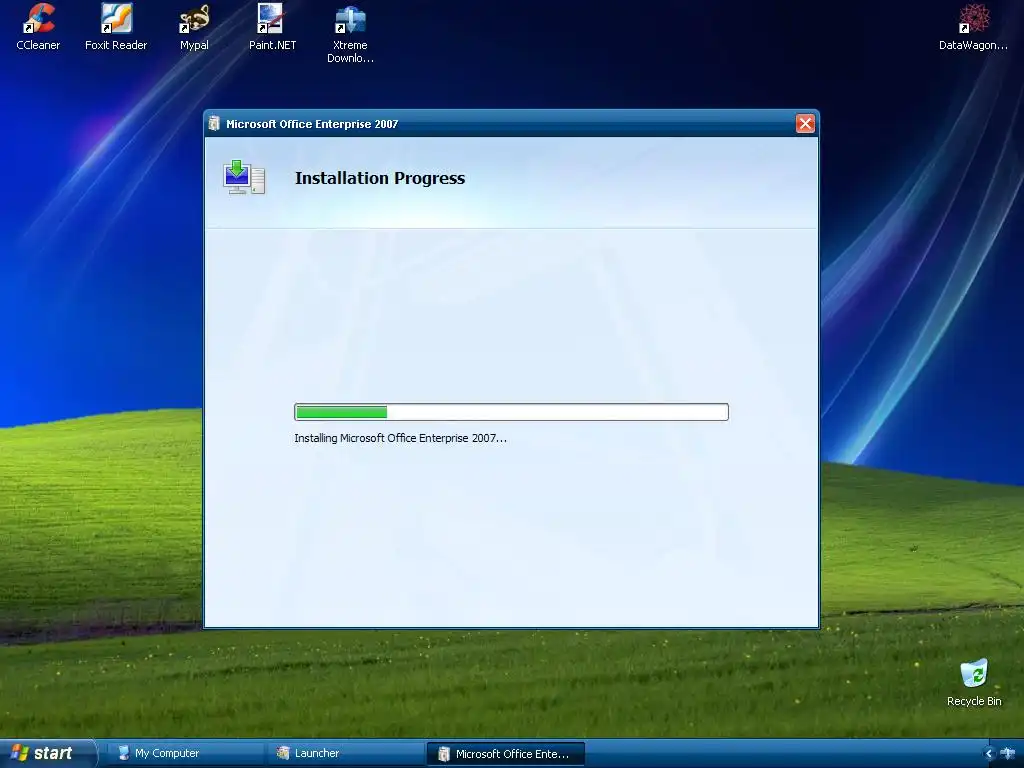
Task: Click the system tray icon beside the arrow
Action: (x=1008, y=754)
